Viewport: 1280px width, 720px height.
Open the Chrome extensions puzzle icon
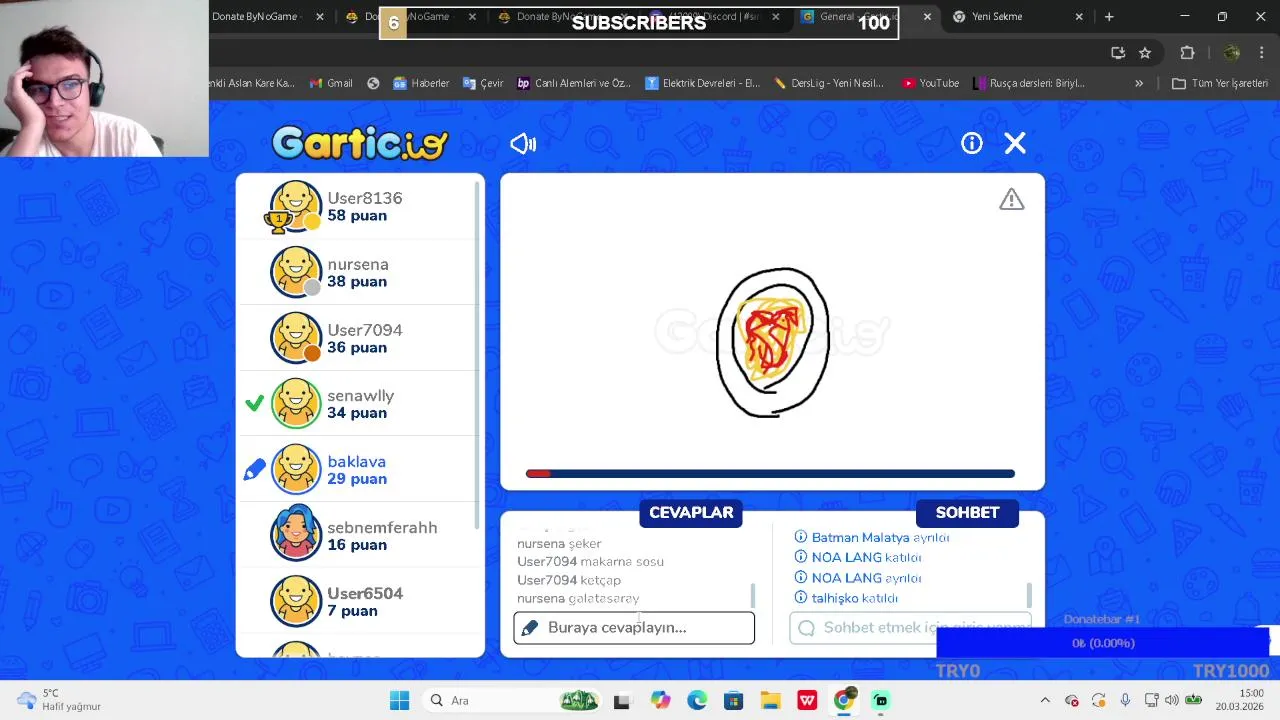[x=1187, y=53]
